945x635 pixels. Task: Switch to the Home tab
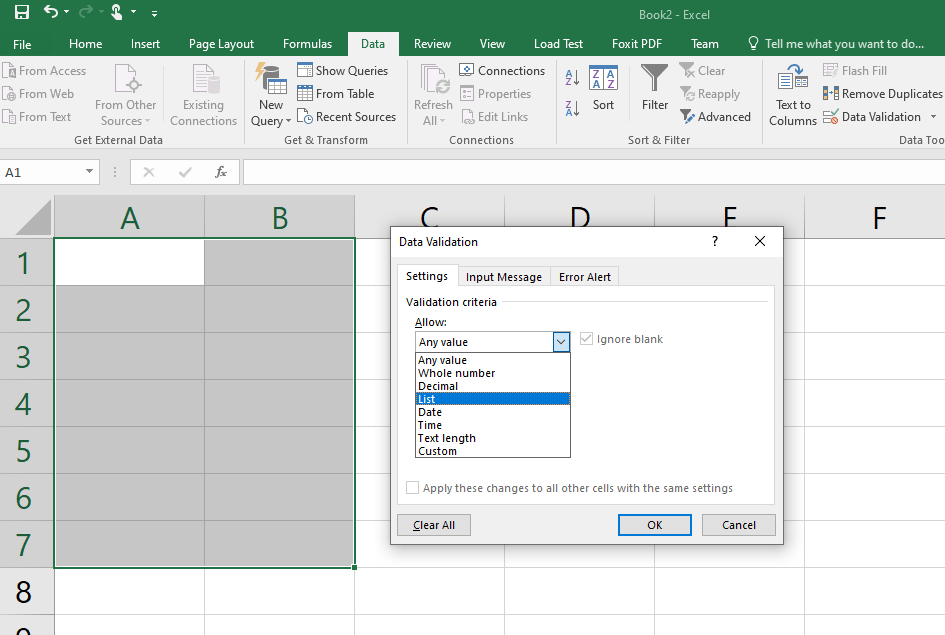(86, 44)
